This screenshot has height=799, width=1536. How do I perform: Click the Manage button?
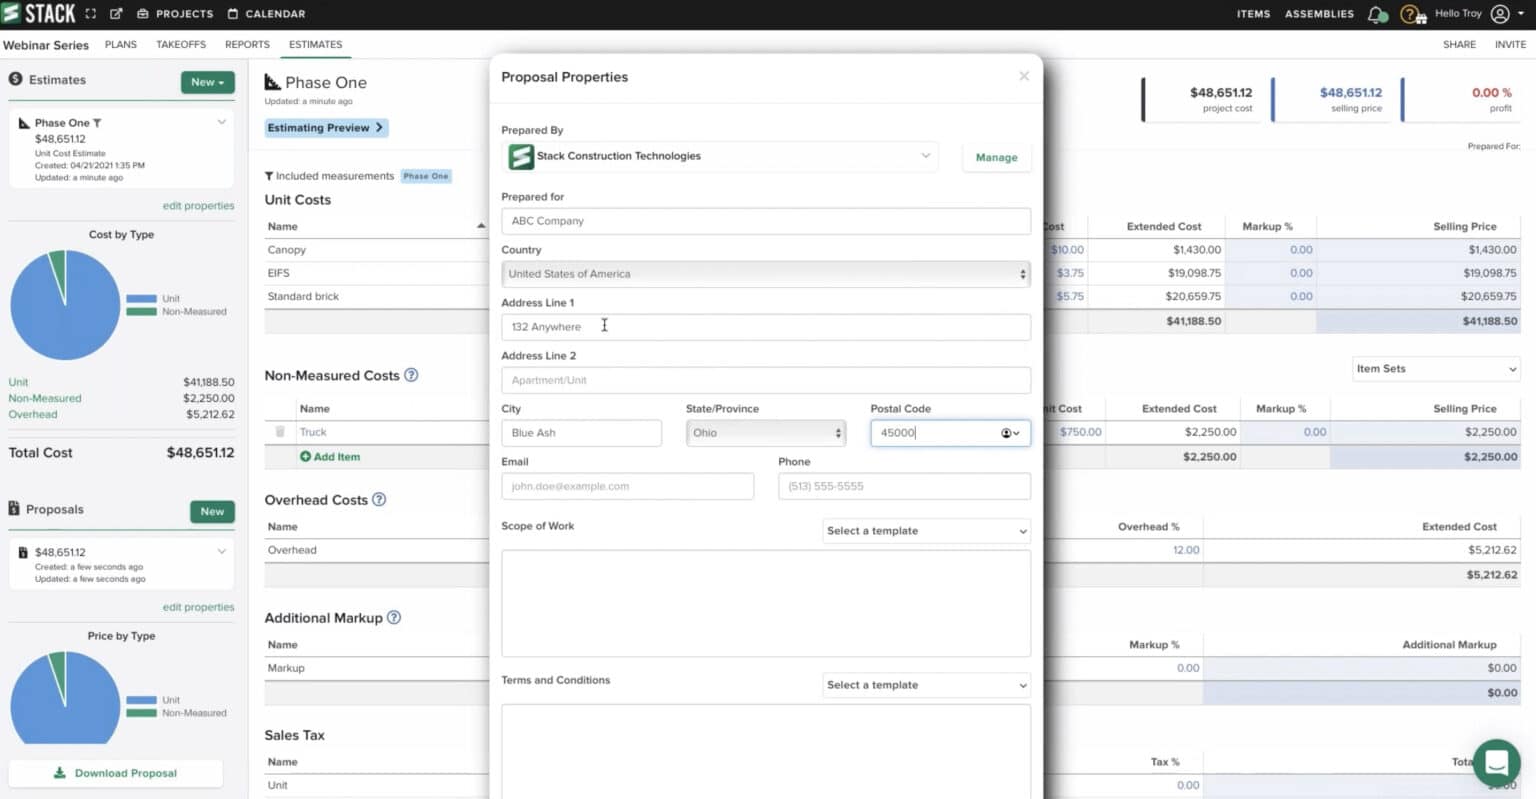[996, 158]
